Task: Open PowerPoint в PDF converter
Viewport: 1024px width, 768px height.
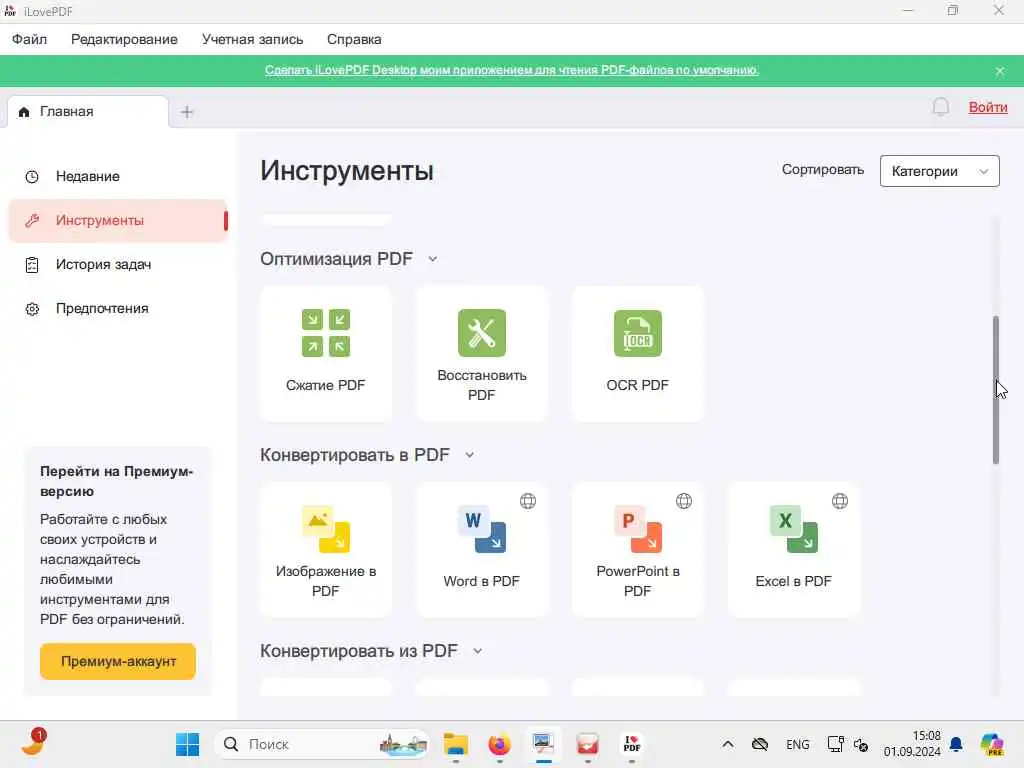Action: pos(638,549)
